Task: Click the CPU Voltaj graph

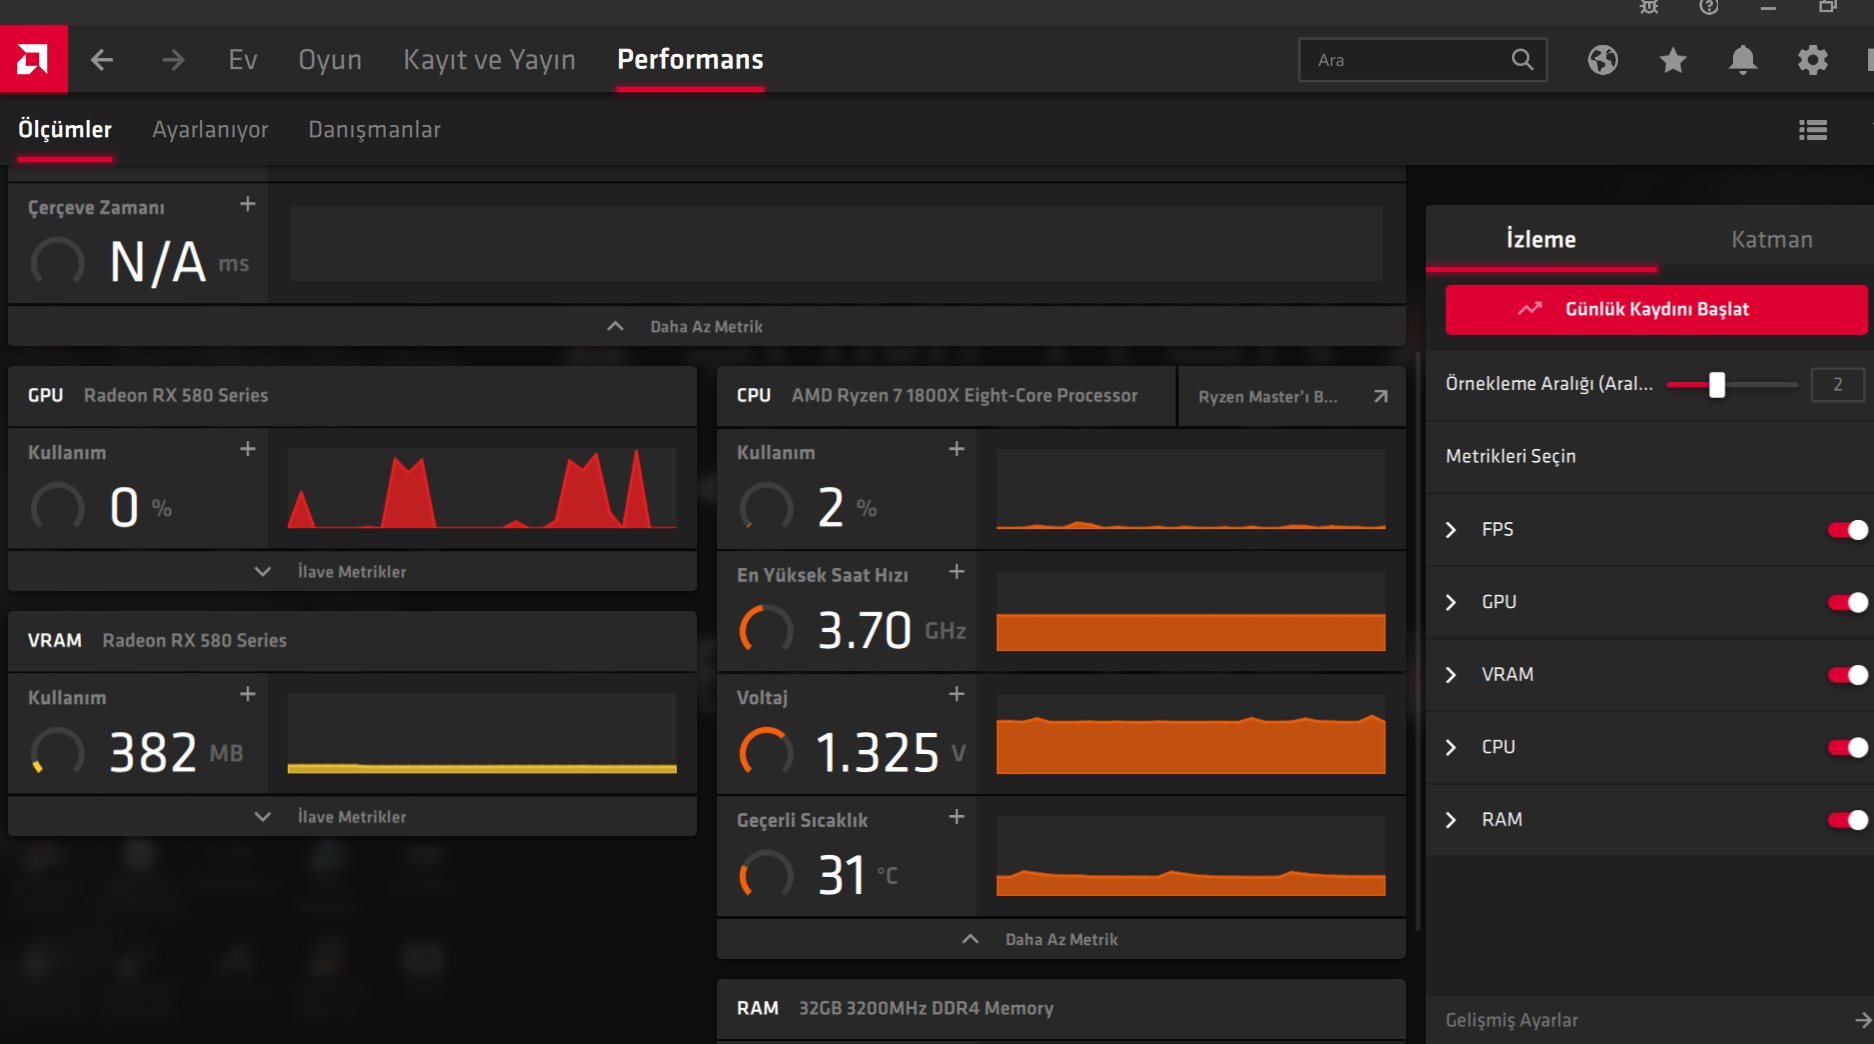Action: coord(1191,734)
